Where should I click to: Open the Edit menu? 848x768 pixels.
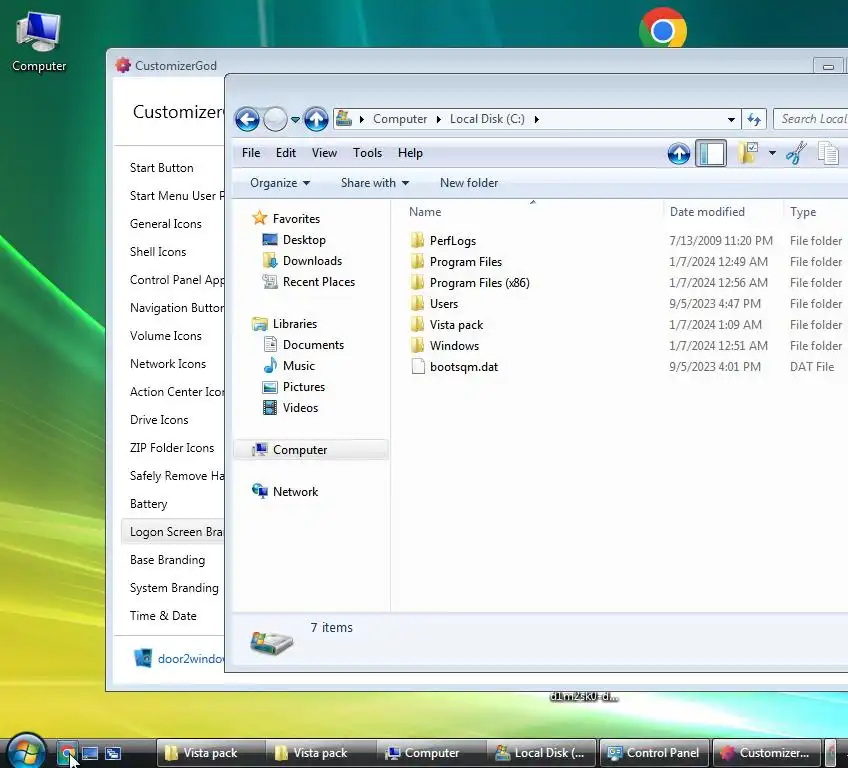(286, 153)
